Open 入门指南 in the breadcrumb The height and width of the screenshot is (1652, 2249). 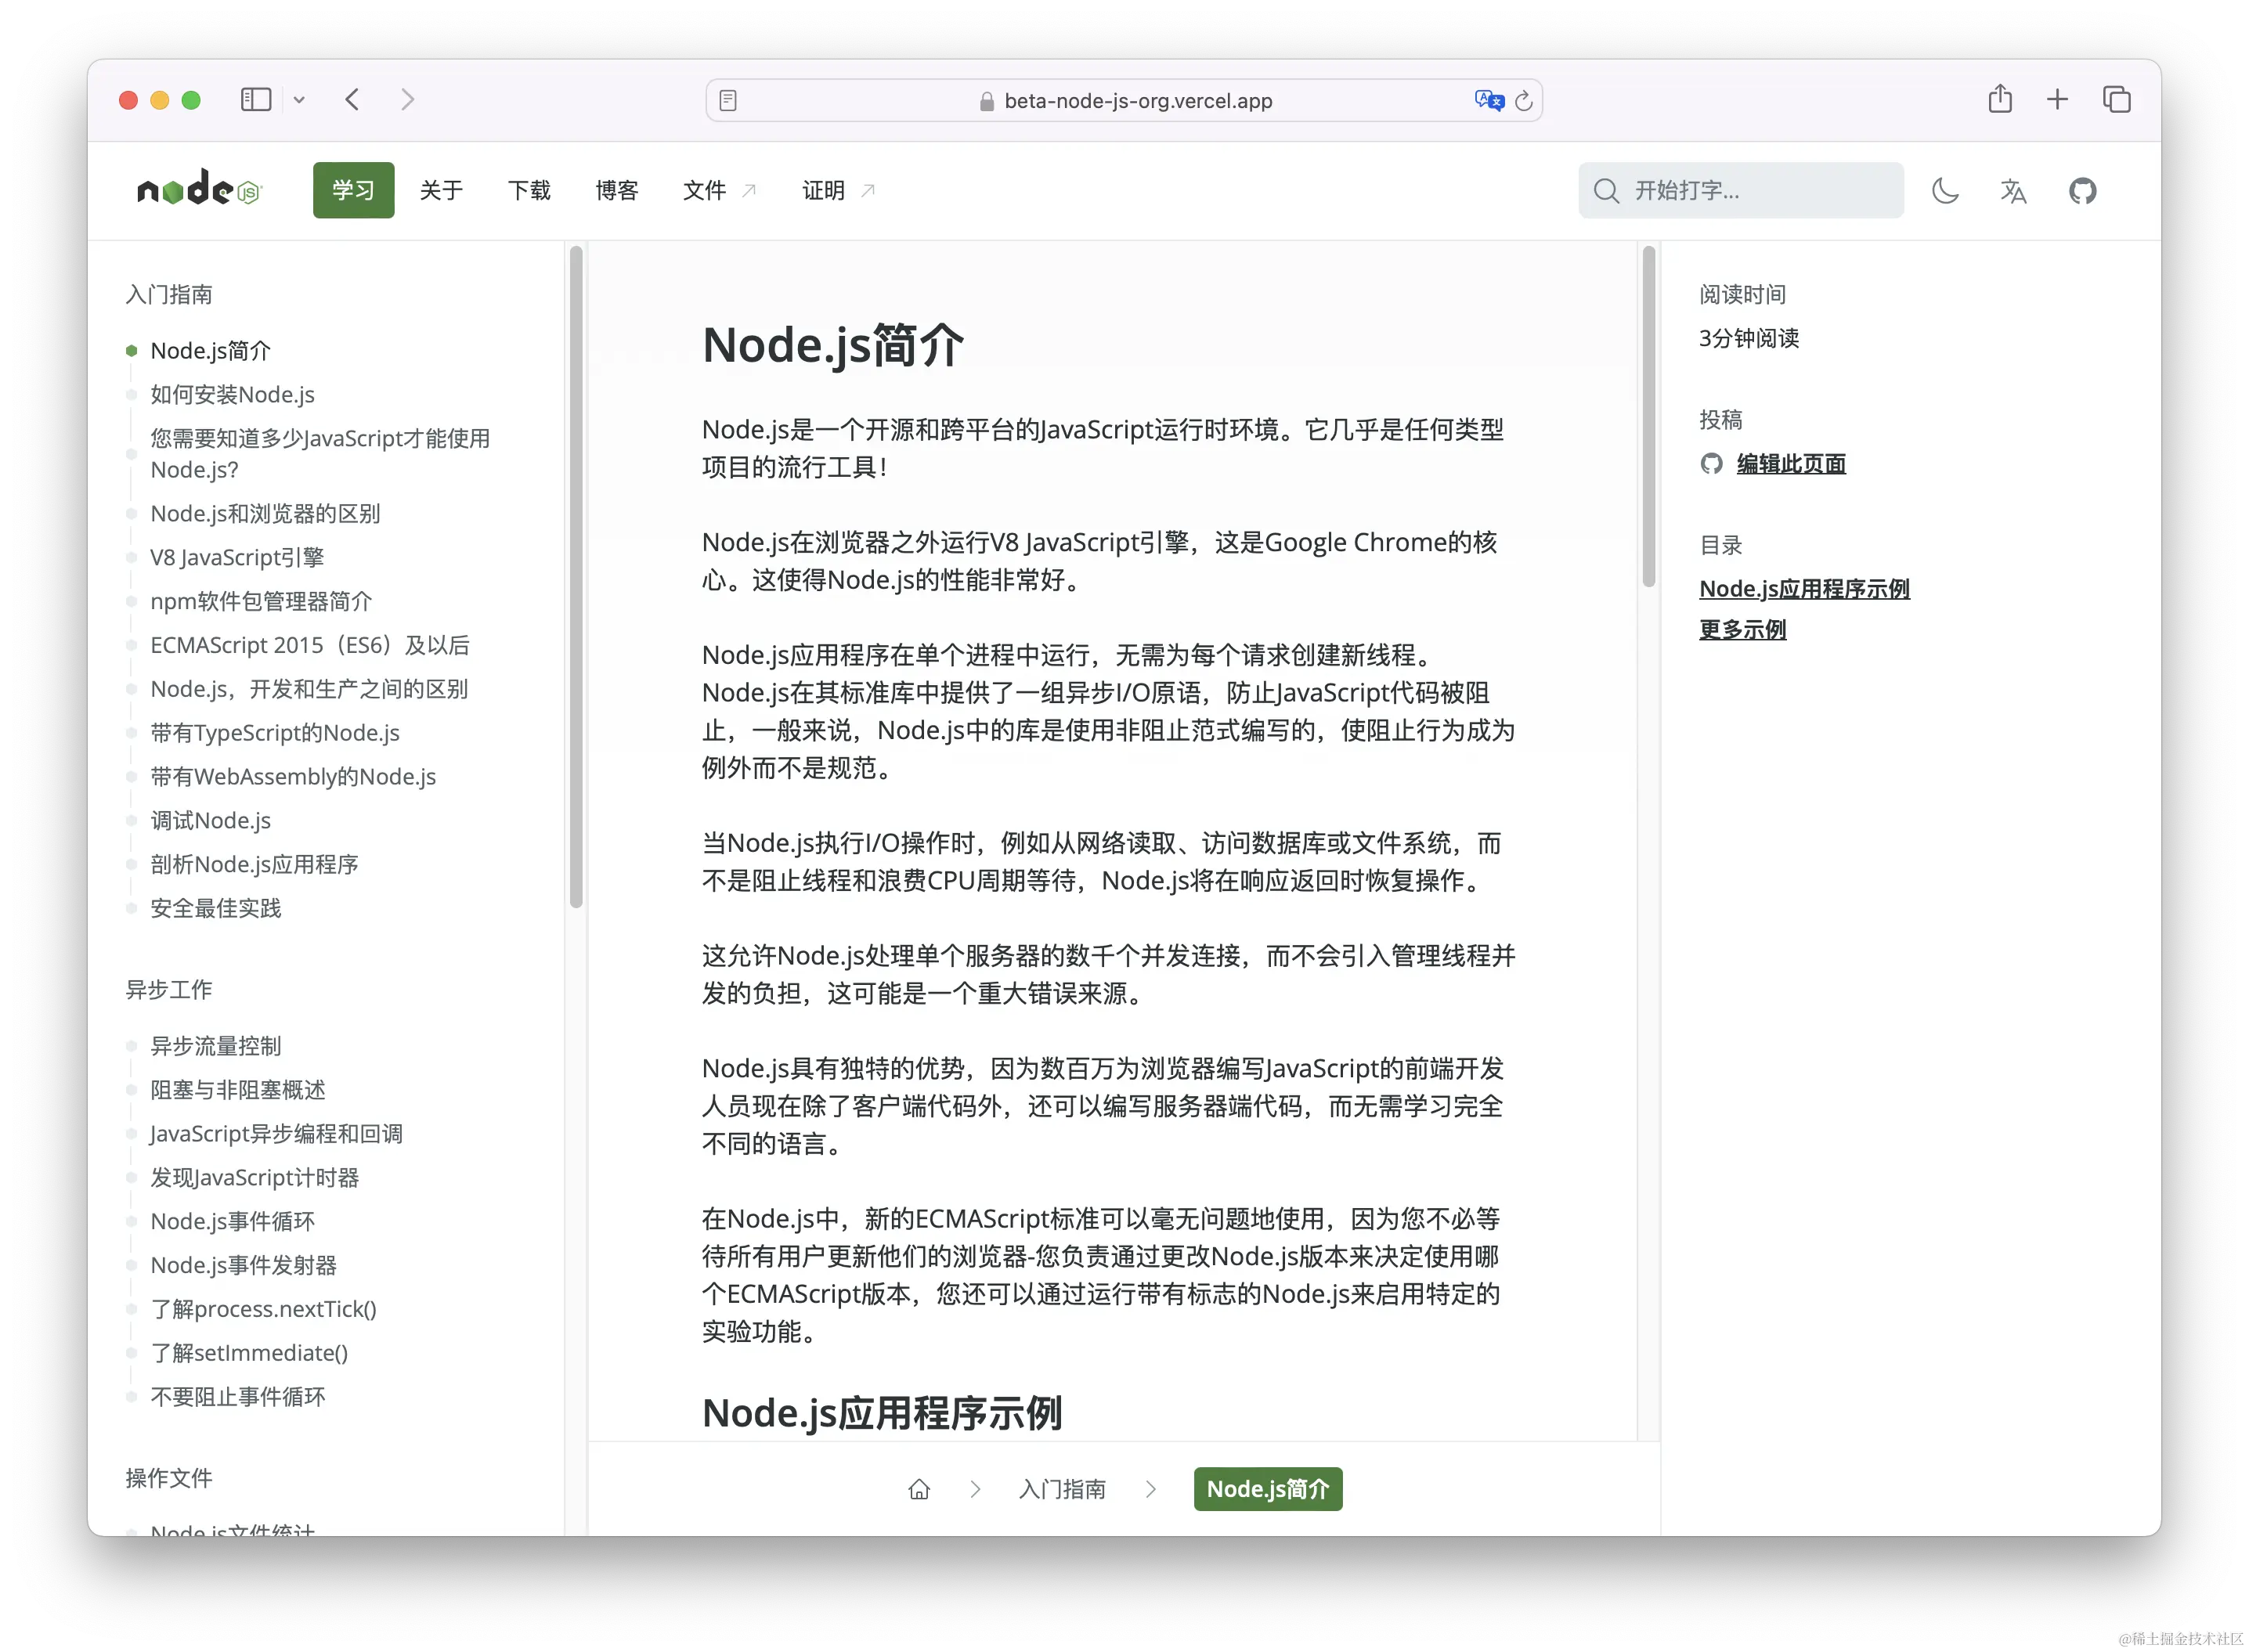coord(1062,1490)
